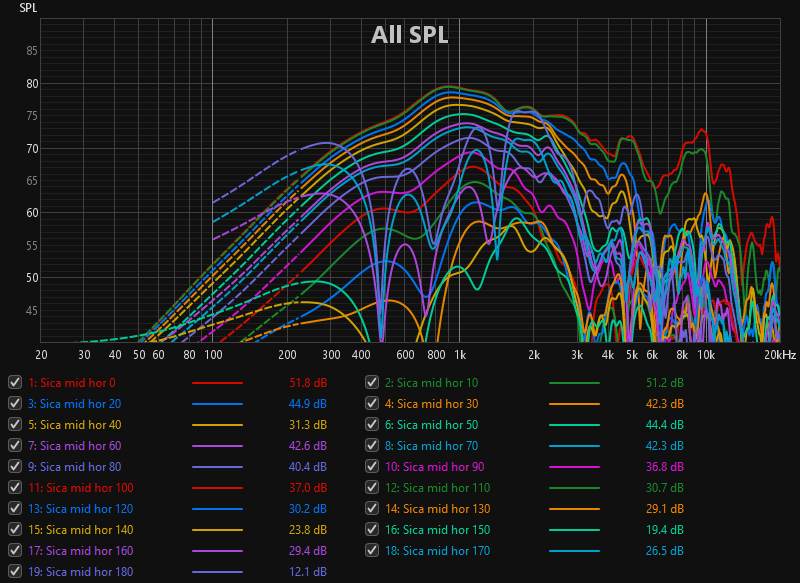Uncheck the Sica mid hor 0 checkbox
Screen dimensions: 800x583
[x=15, y=382]
